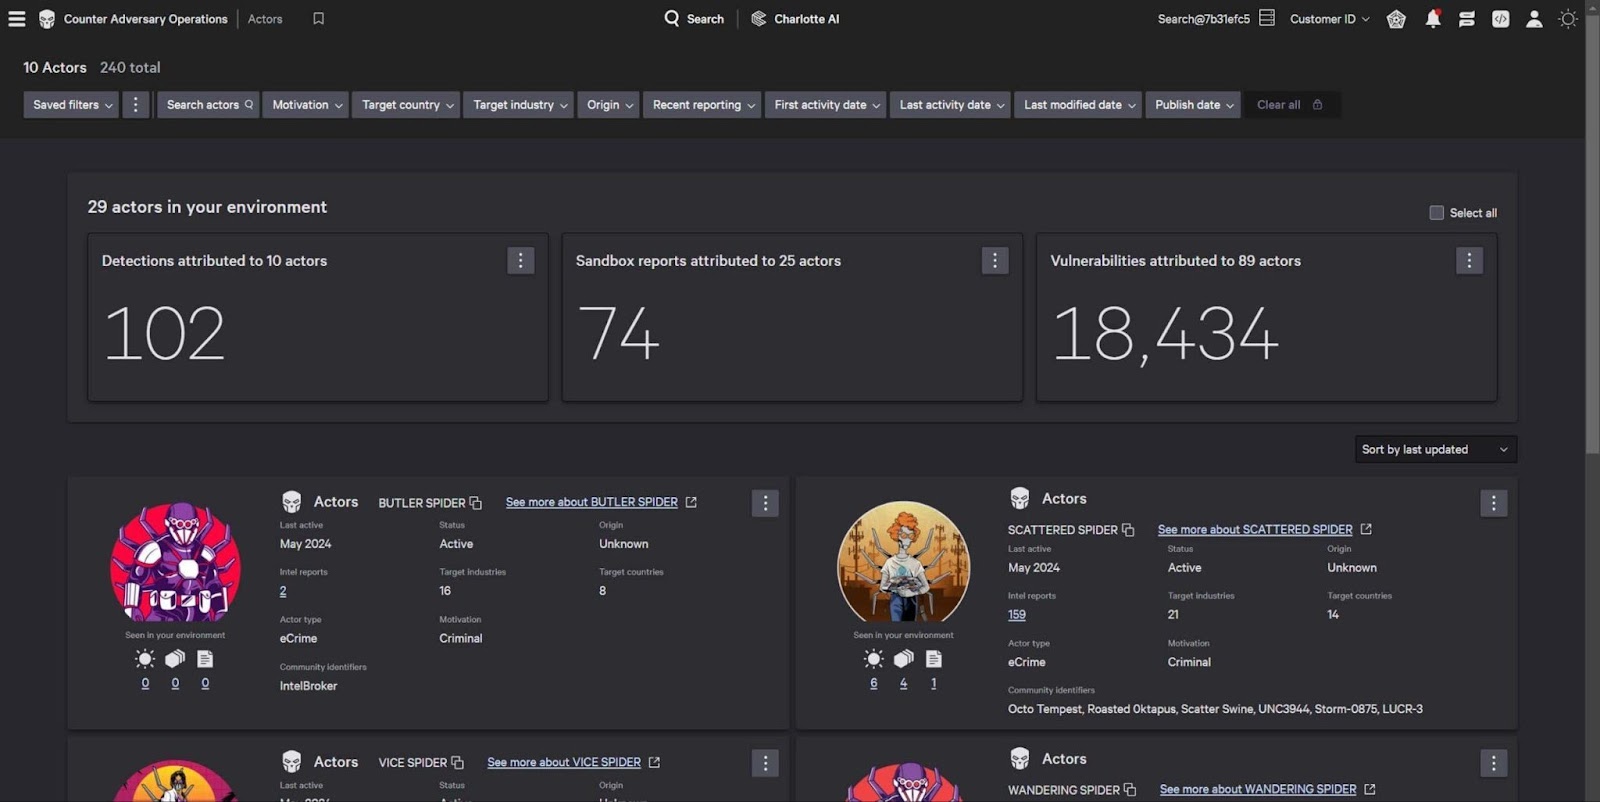Open Detections card three-dot menu
1600x802 pixels.
(x=520, y=261)
